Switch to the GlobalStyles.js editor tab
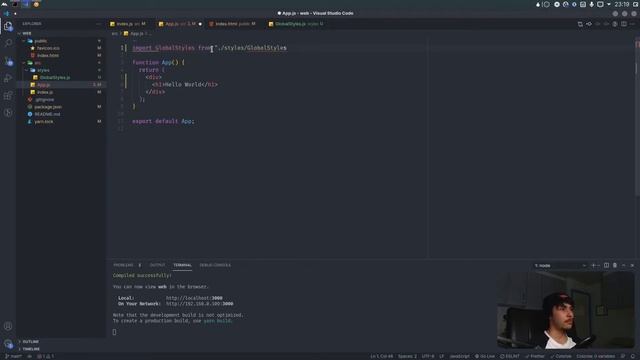This screenshot has height=360, width=640. (298, 24)
